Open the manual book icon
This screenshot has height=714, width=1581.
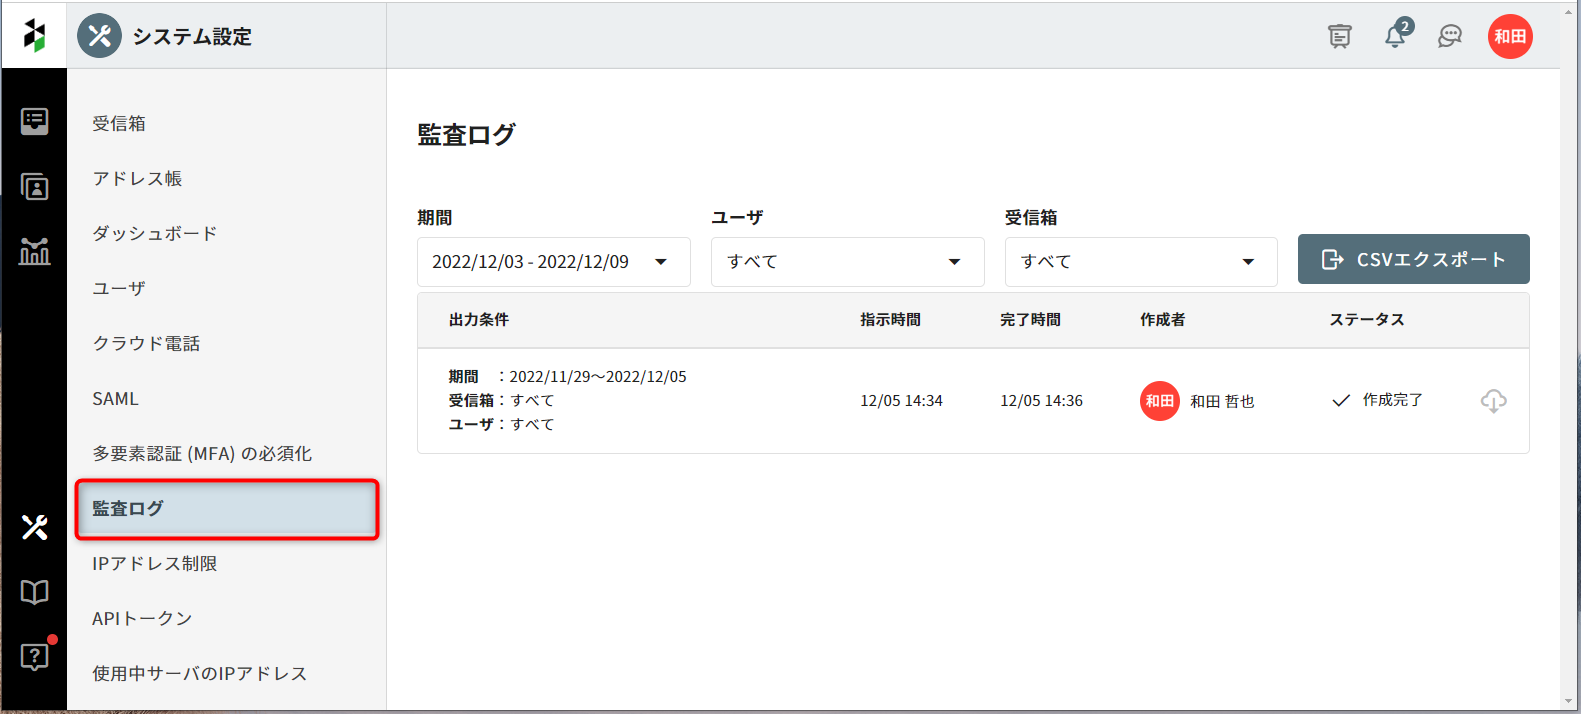tap(34, 592)
